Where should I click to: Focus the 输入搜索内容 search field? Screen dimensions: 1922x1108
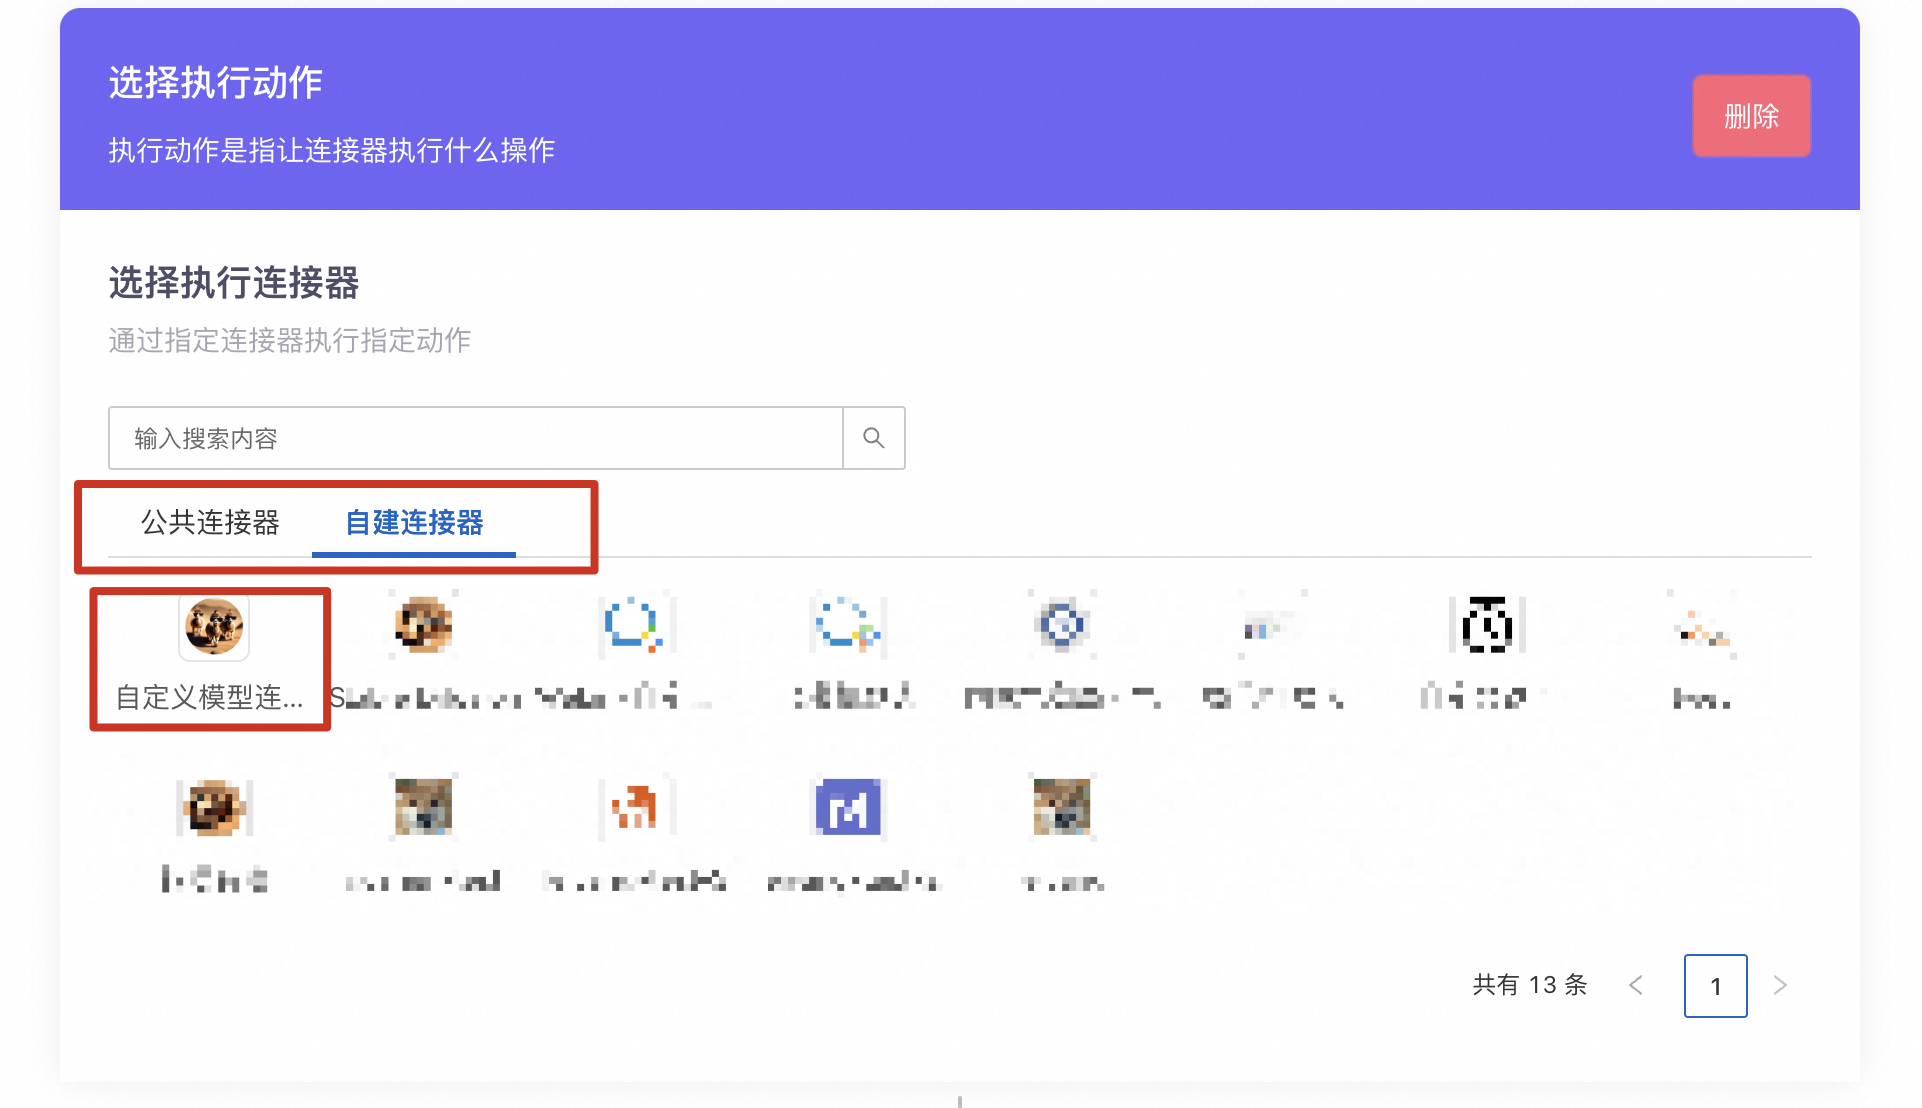click(x=475, y=438)
